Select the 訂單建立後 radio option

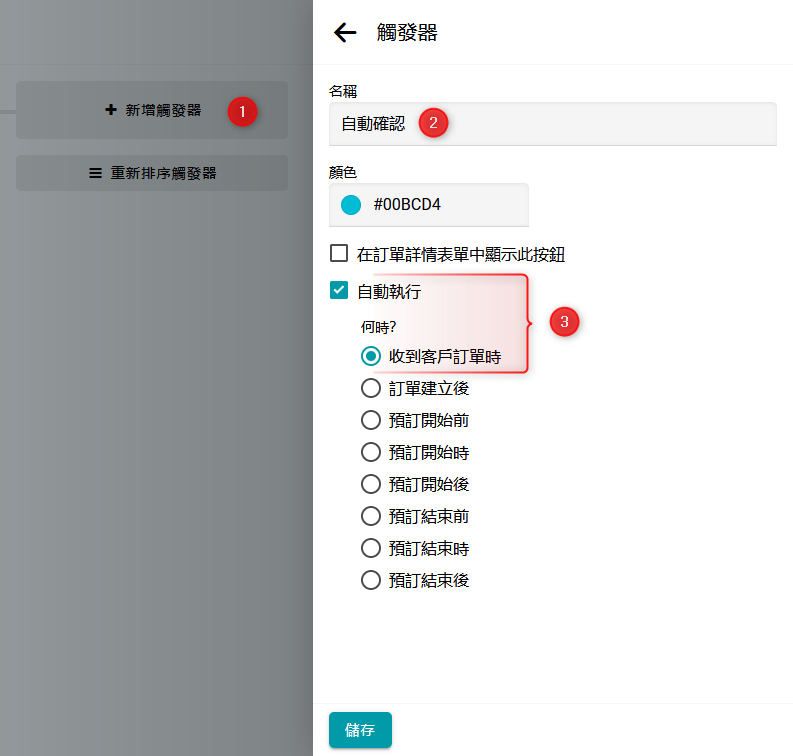371,388
